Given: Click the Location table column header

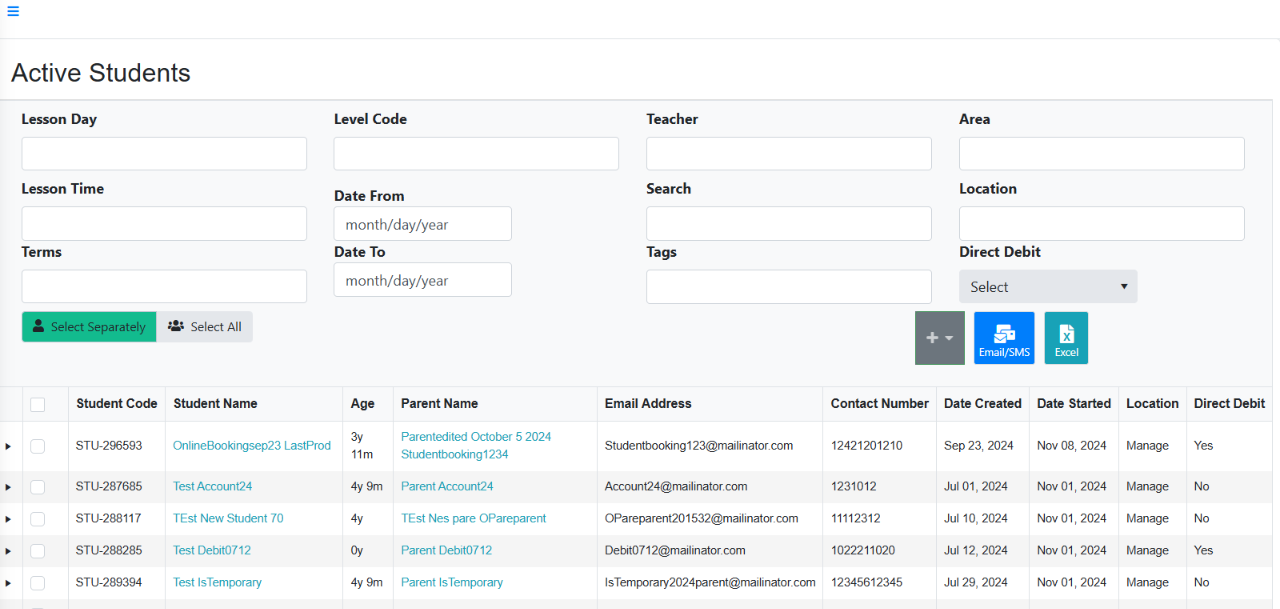Looking at the screenshot, I should pyautogui.click(x=1152, y=404).
